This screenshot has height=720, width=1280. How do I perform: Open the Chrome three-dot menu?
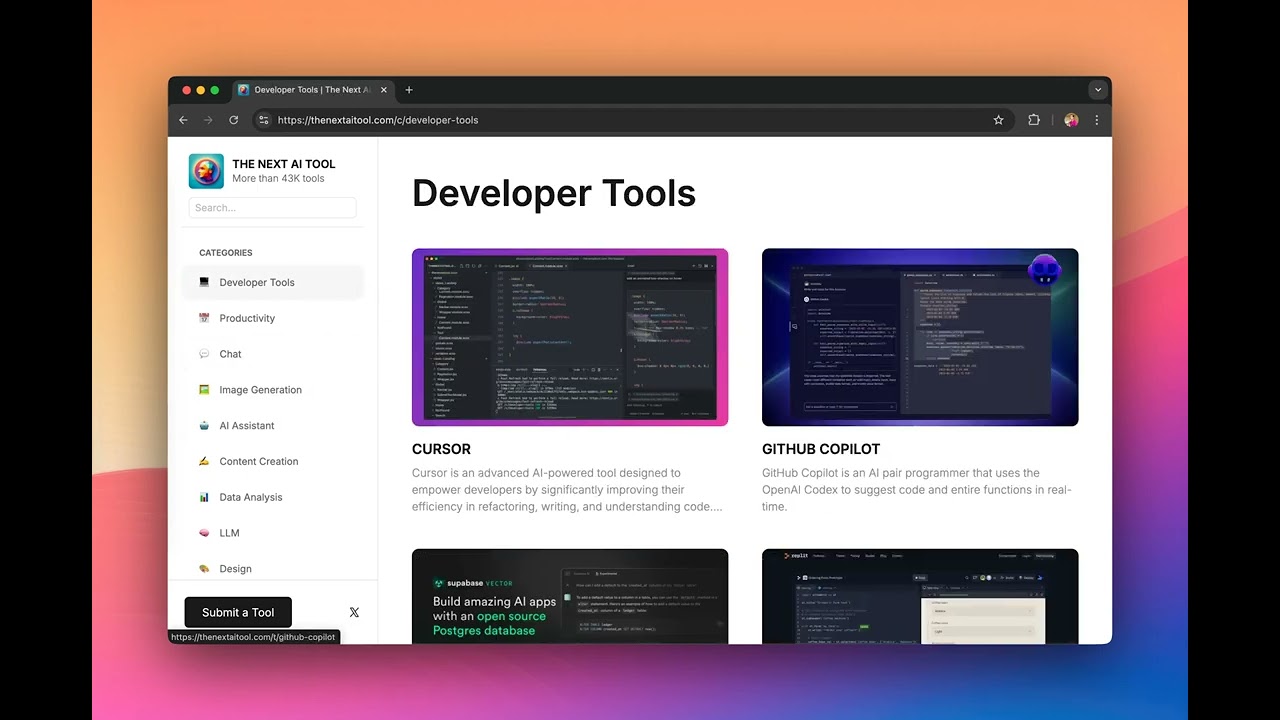click(1096, 120)
